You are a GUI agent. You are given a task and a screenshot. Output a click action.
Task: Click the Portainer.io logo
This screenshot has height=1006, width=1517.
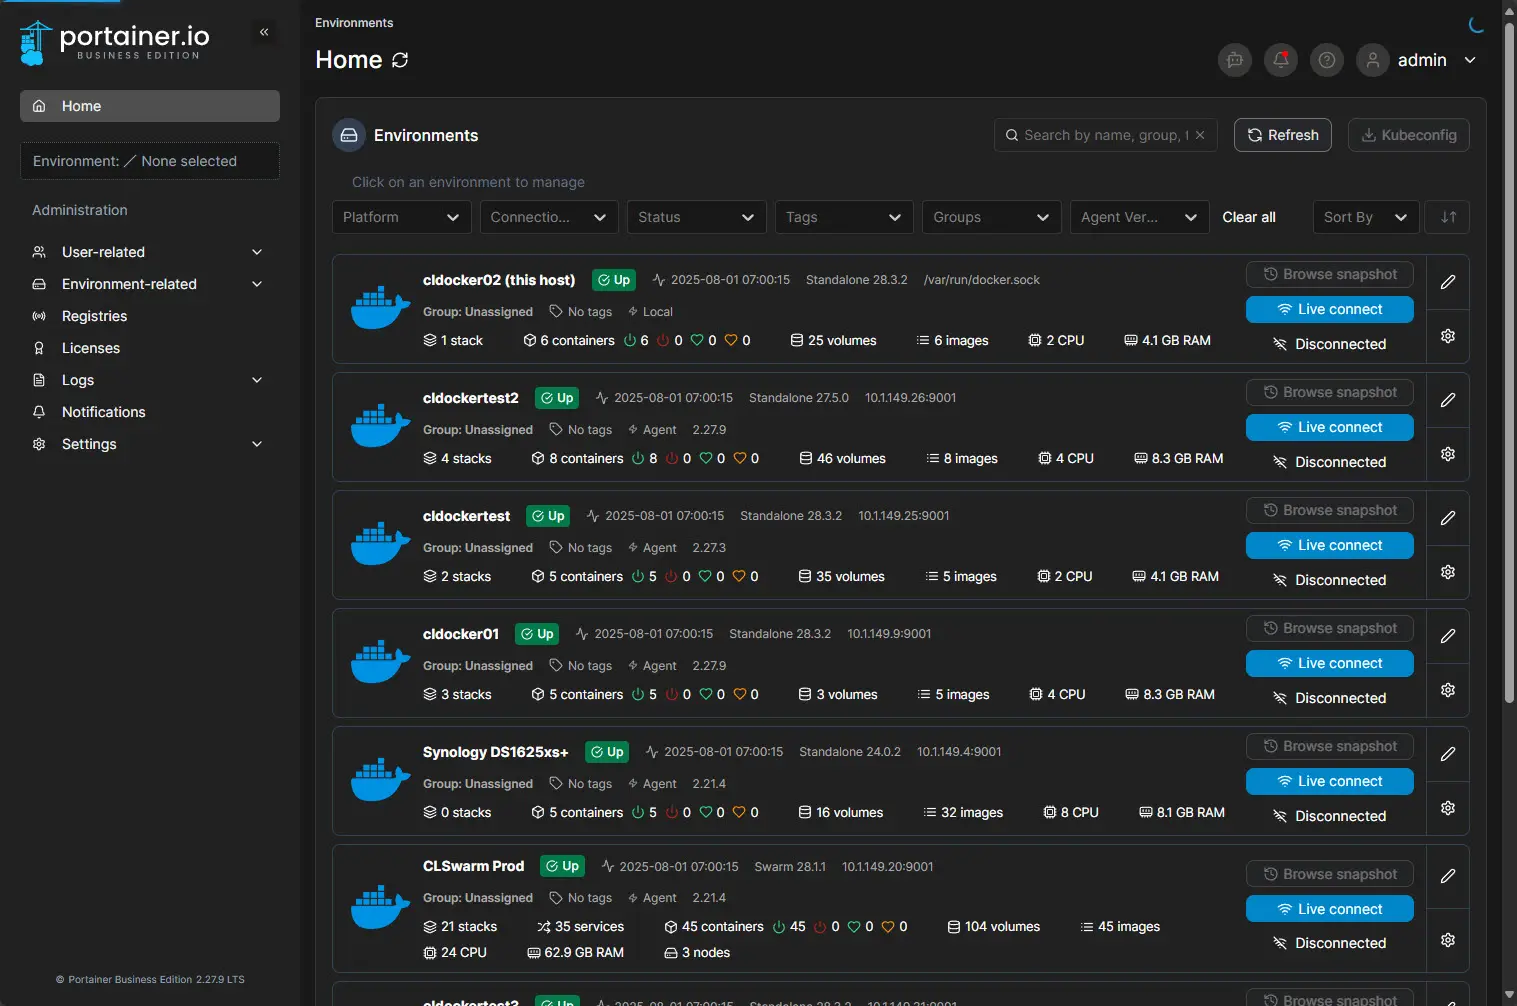click(x=115, y=42)
